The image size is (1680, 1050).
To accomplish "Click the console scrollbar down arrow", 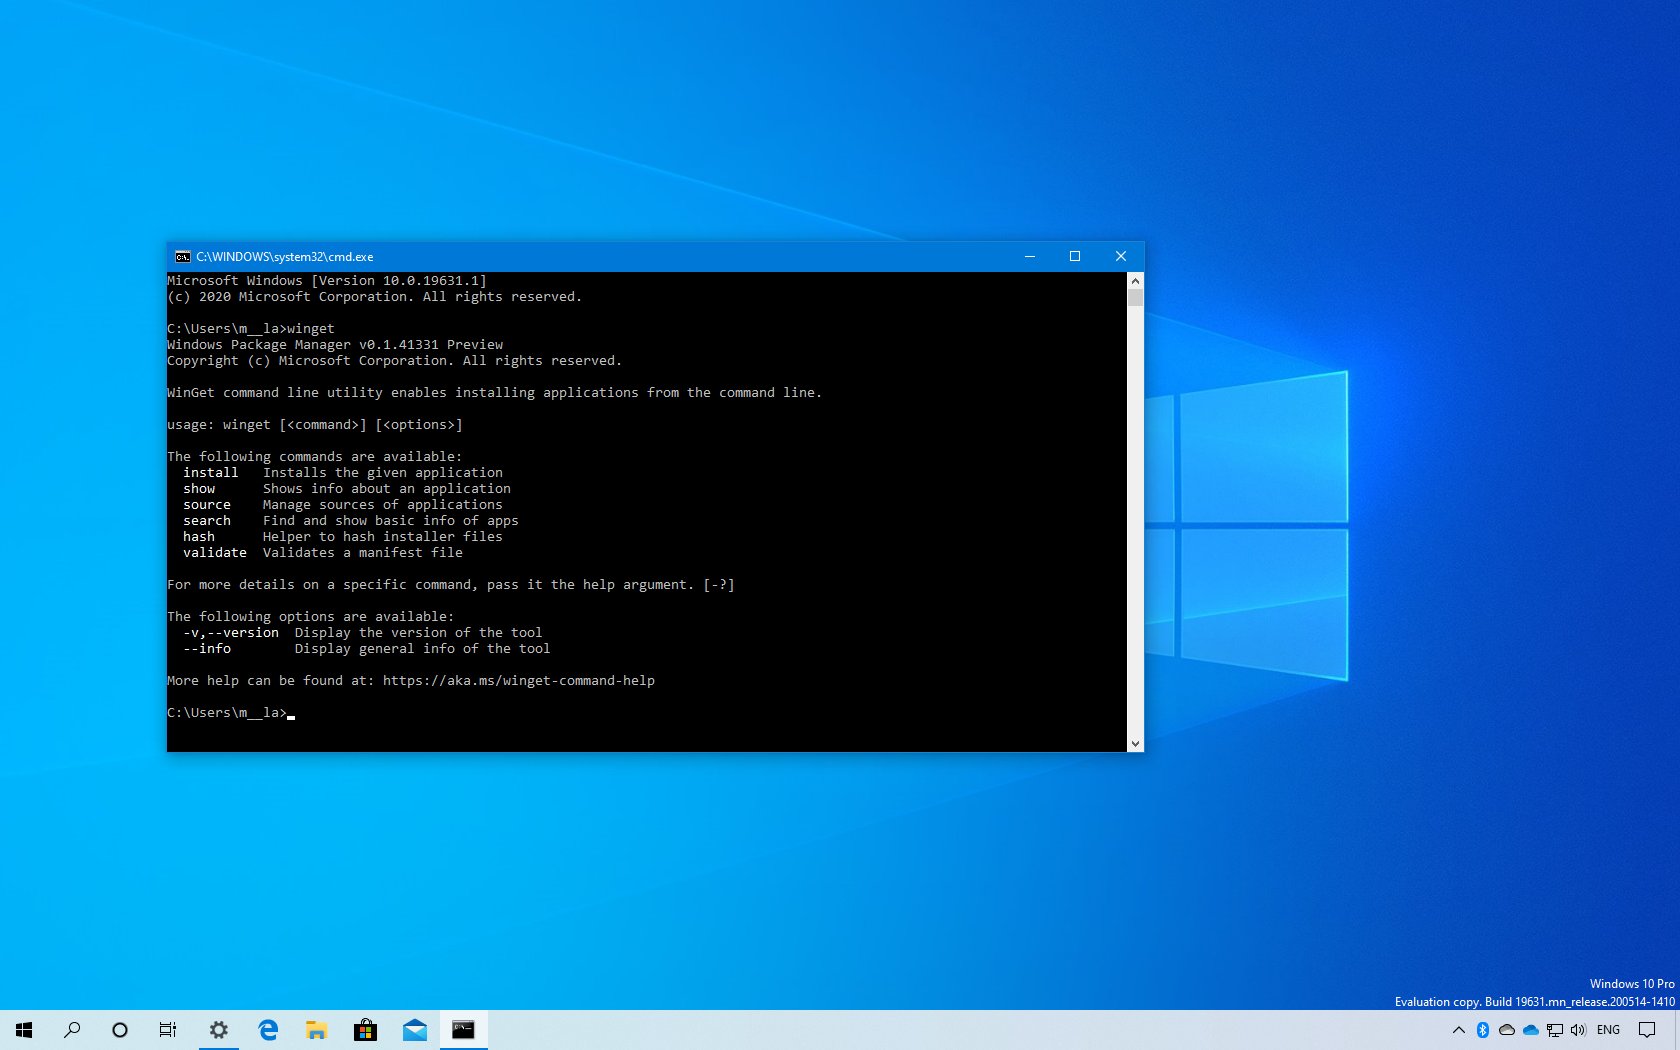I will [x=1134, y=743].
